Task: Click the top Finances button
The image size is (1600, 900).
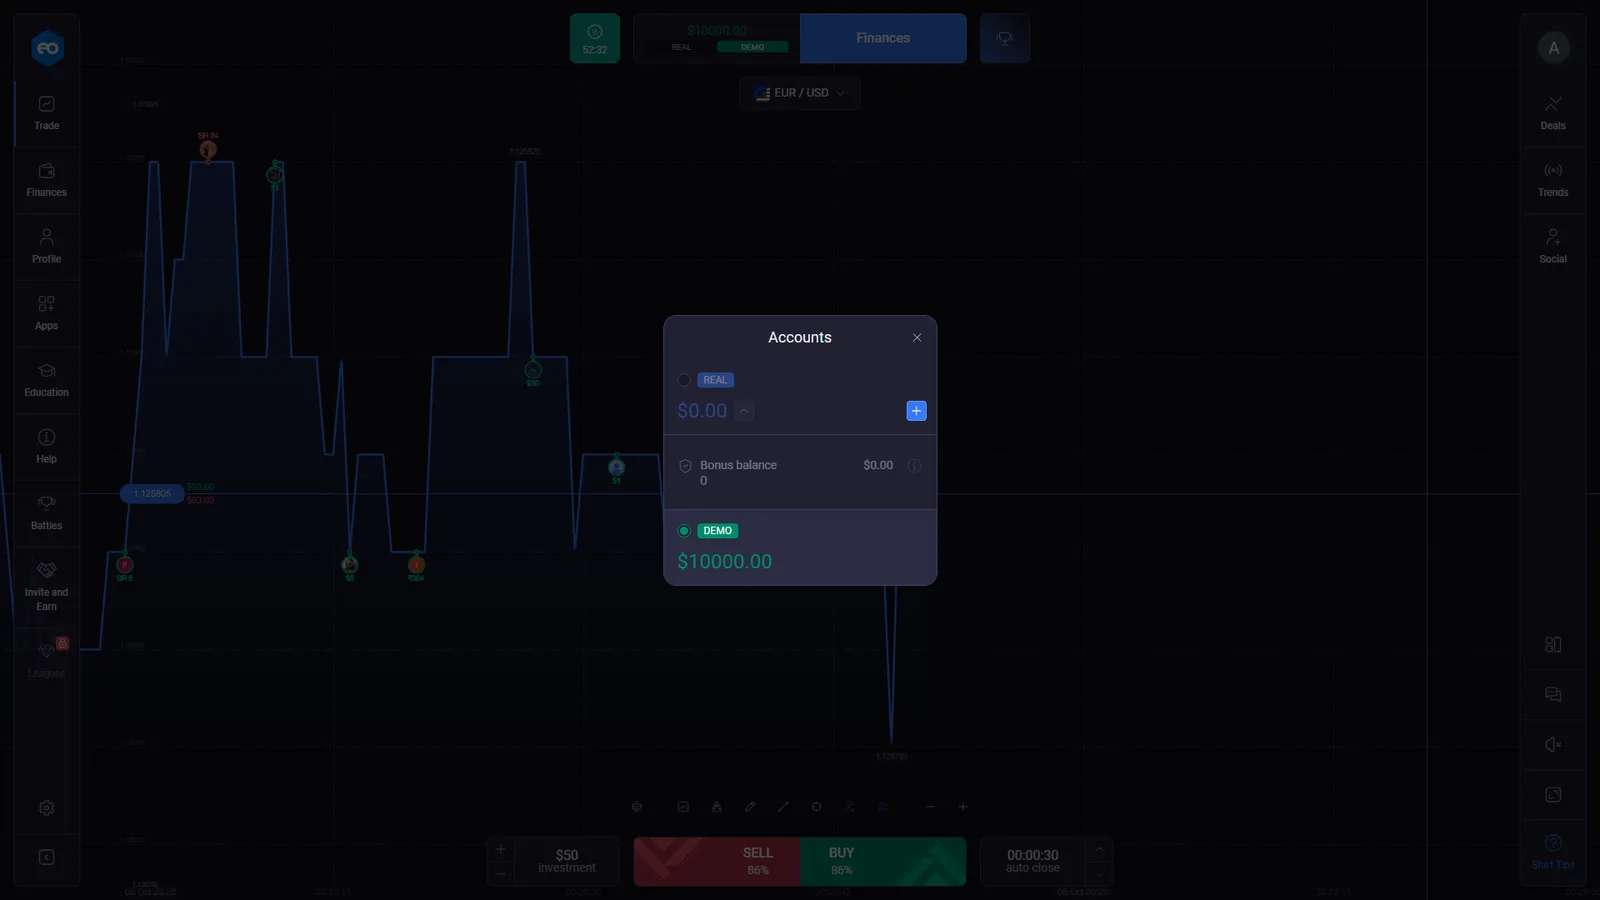Action: click(x=883, y=38)
